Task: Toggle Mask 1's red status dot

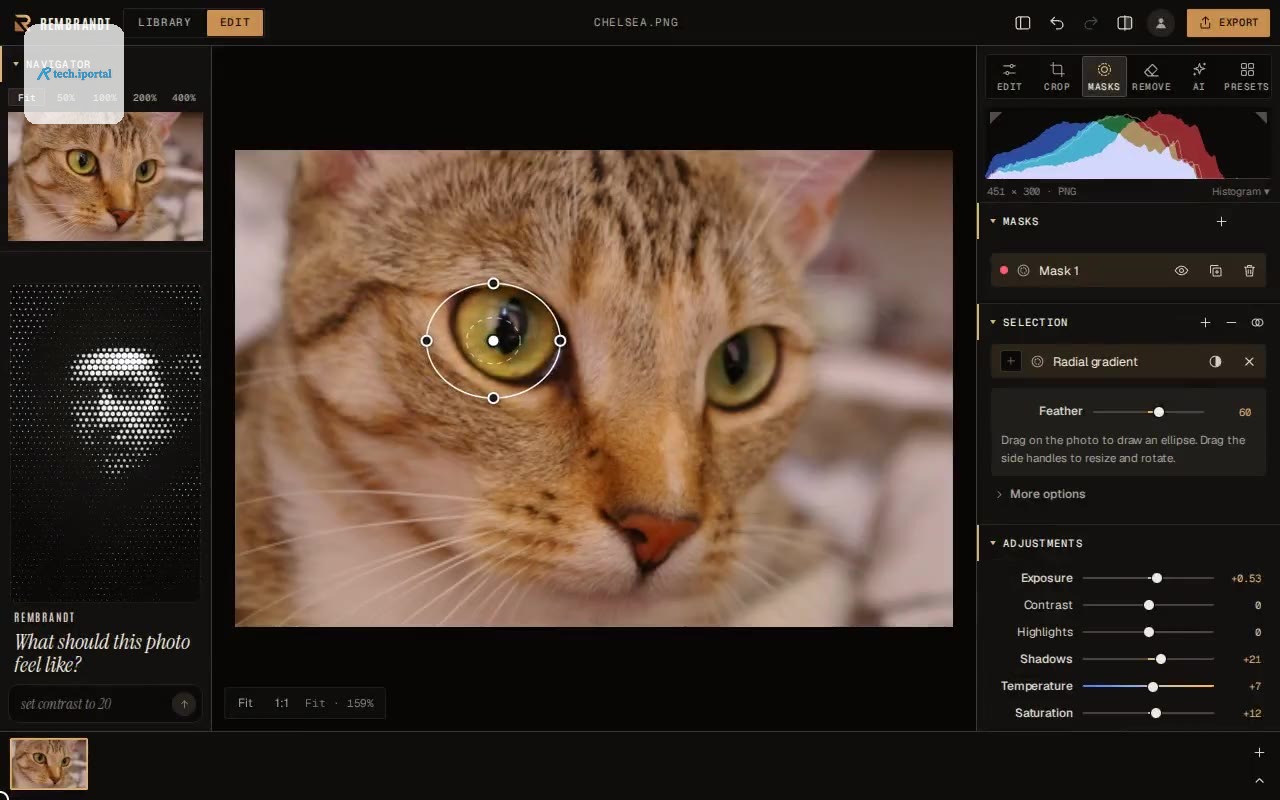Action: (x=1004, y=271)
